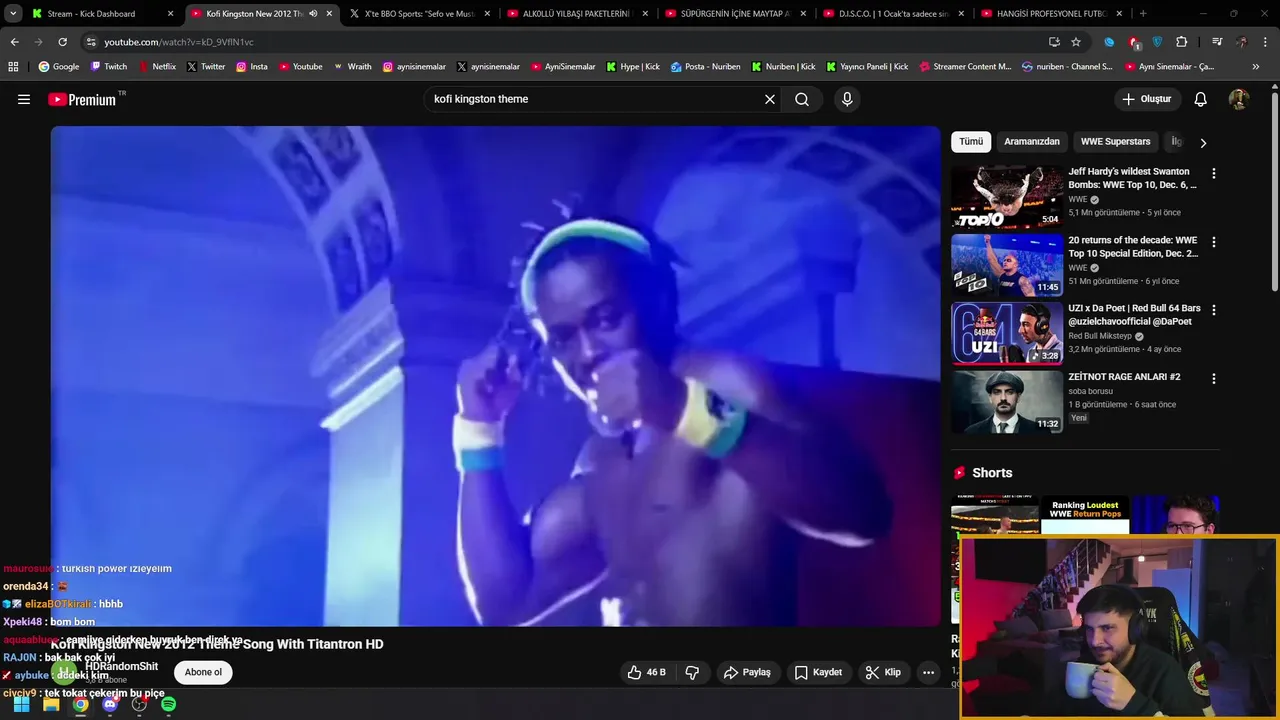The height and width of the screenshot is (720, 1280).
Task: Open the Oluştur create button
Action: coord(1148,99)
